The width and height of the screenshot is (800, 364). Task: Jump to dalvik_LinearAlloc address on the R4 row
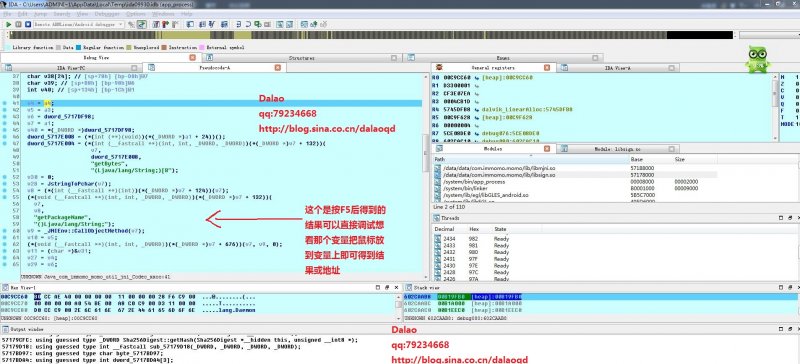527,109
